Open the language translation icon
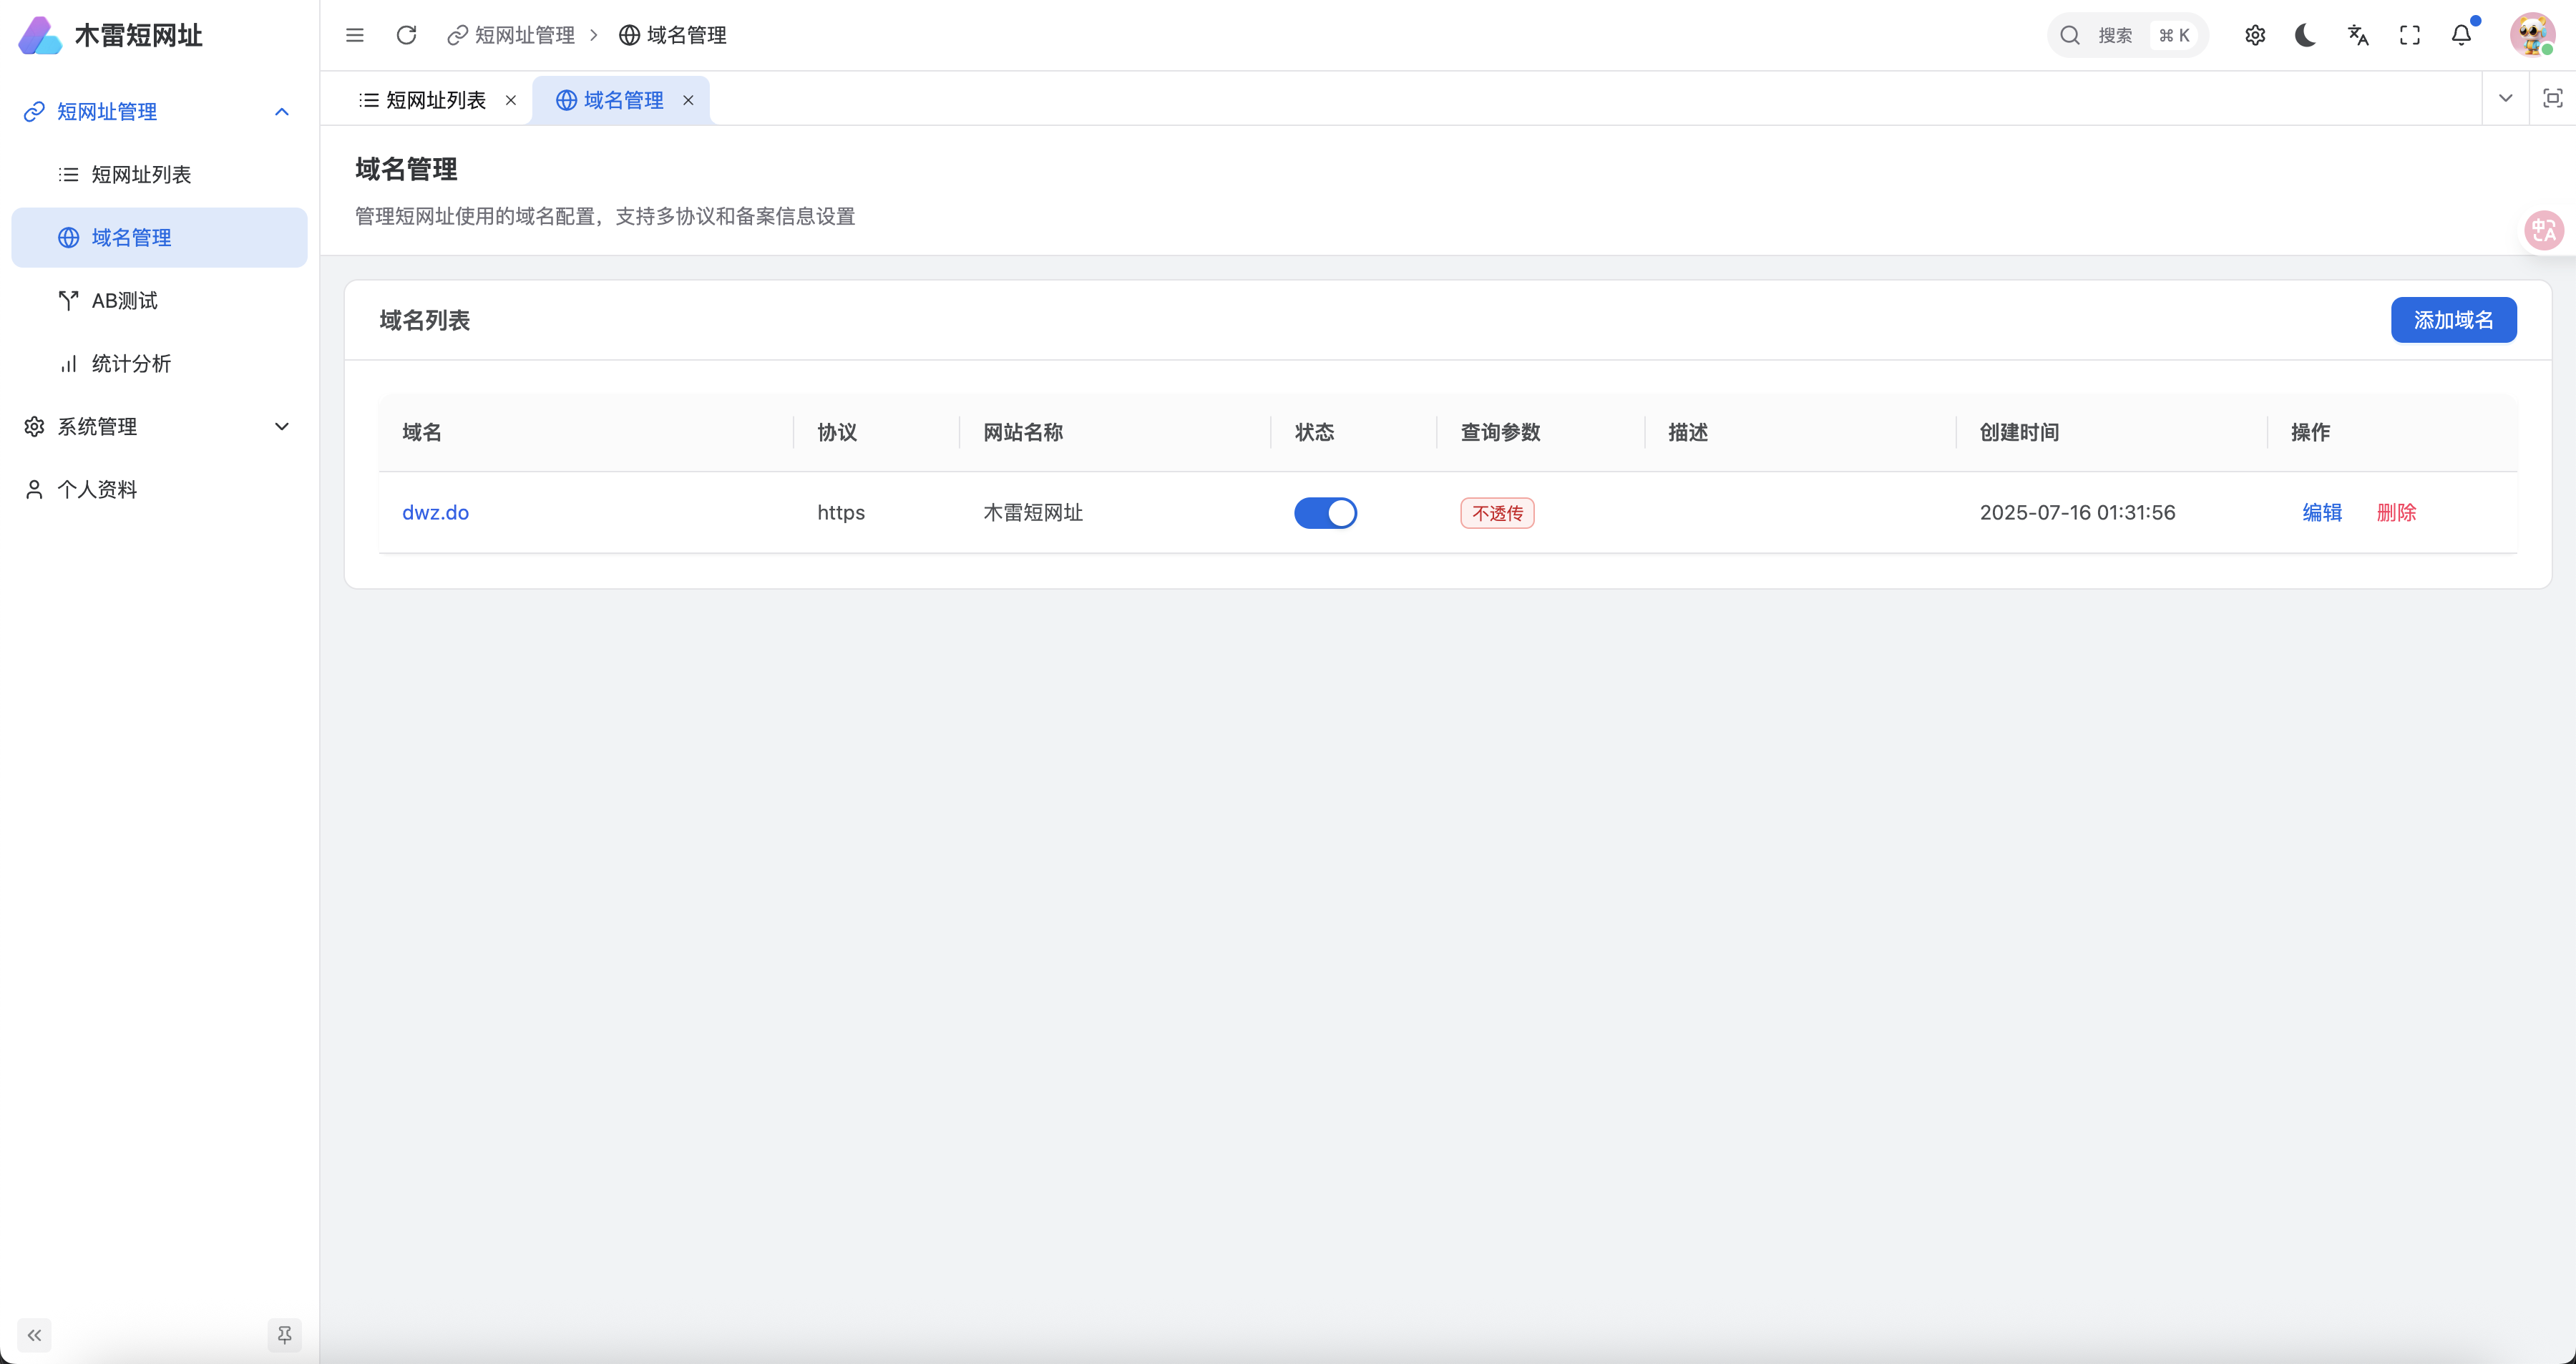The width and height of the screenshot is (2576, 1364). pyautogui.click(x=2358, y=35)
